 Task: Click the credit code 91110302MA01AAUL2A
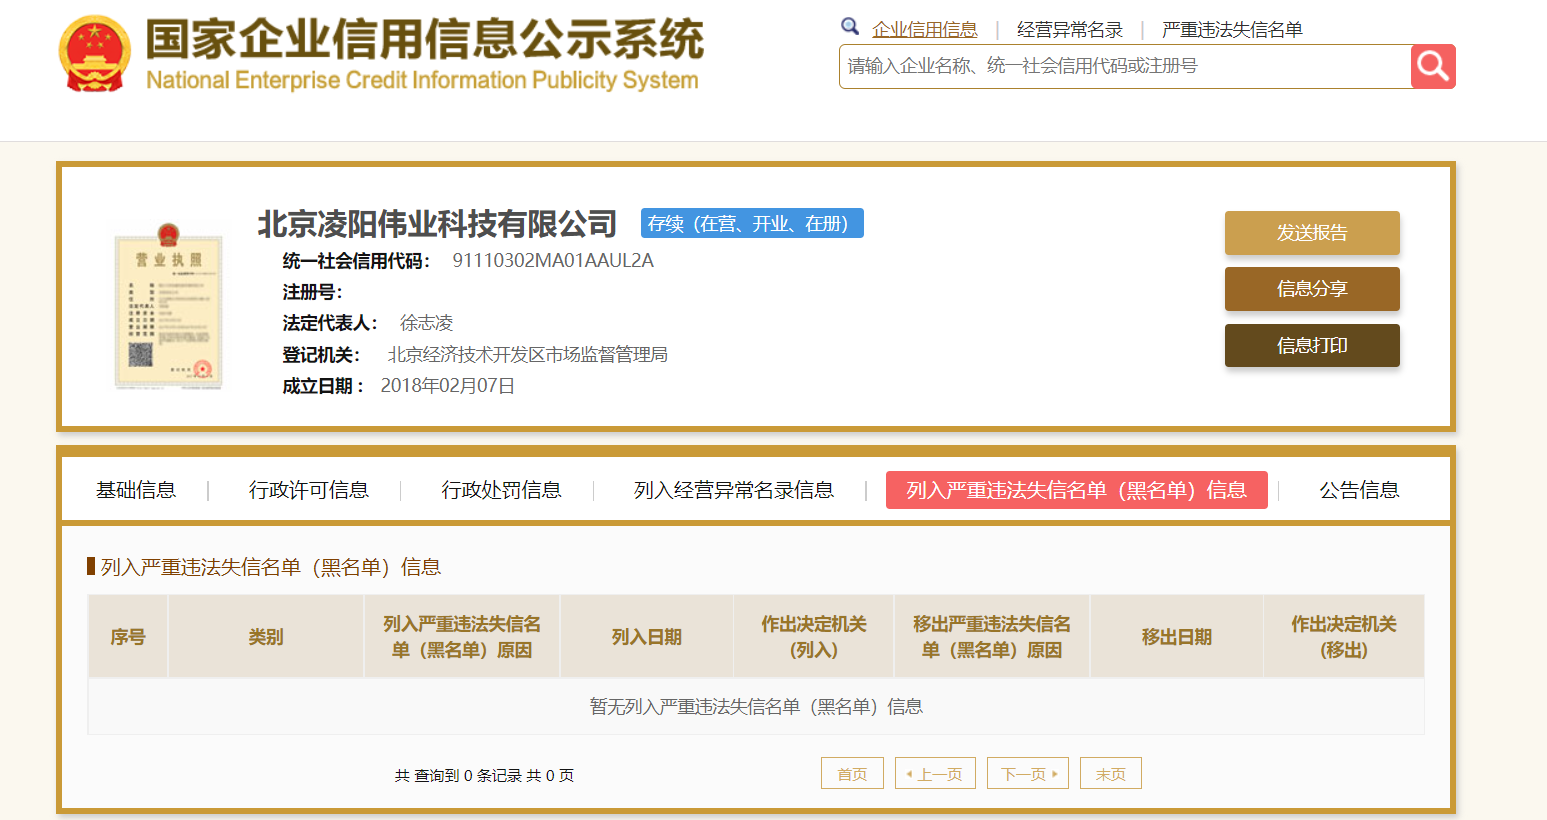[553, 261]
